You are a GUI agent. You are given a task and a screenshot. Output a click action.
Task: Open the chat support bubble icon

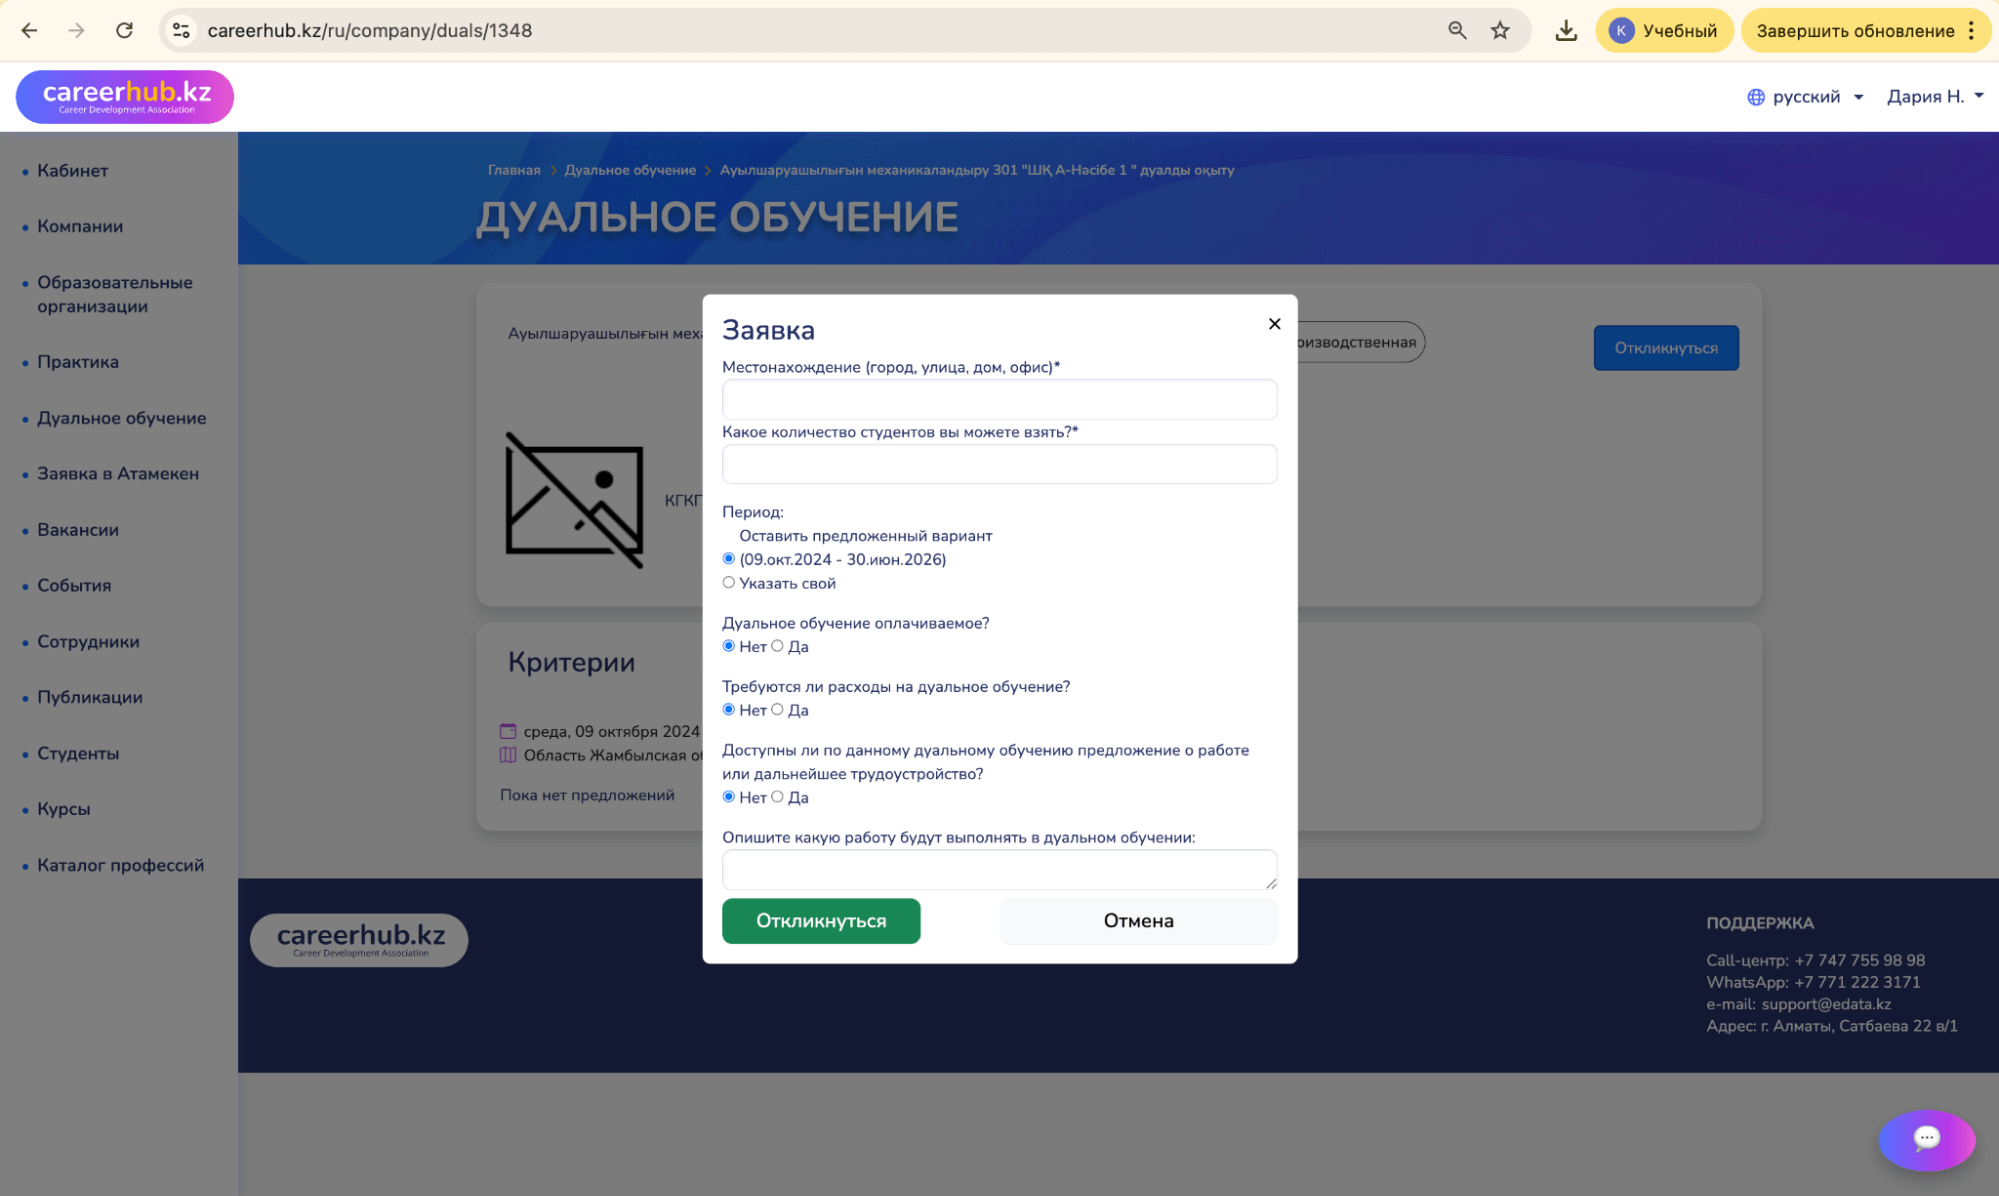pyautogui.click(x=1926, y=1138)
